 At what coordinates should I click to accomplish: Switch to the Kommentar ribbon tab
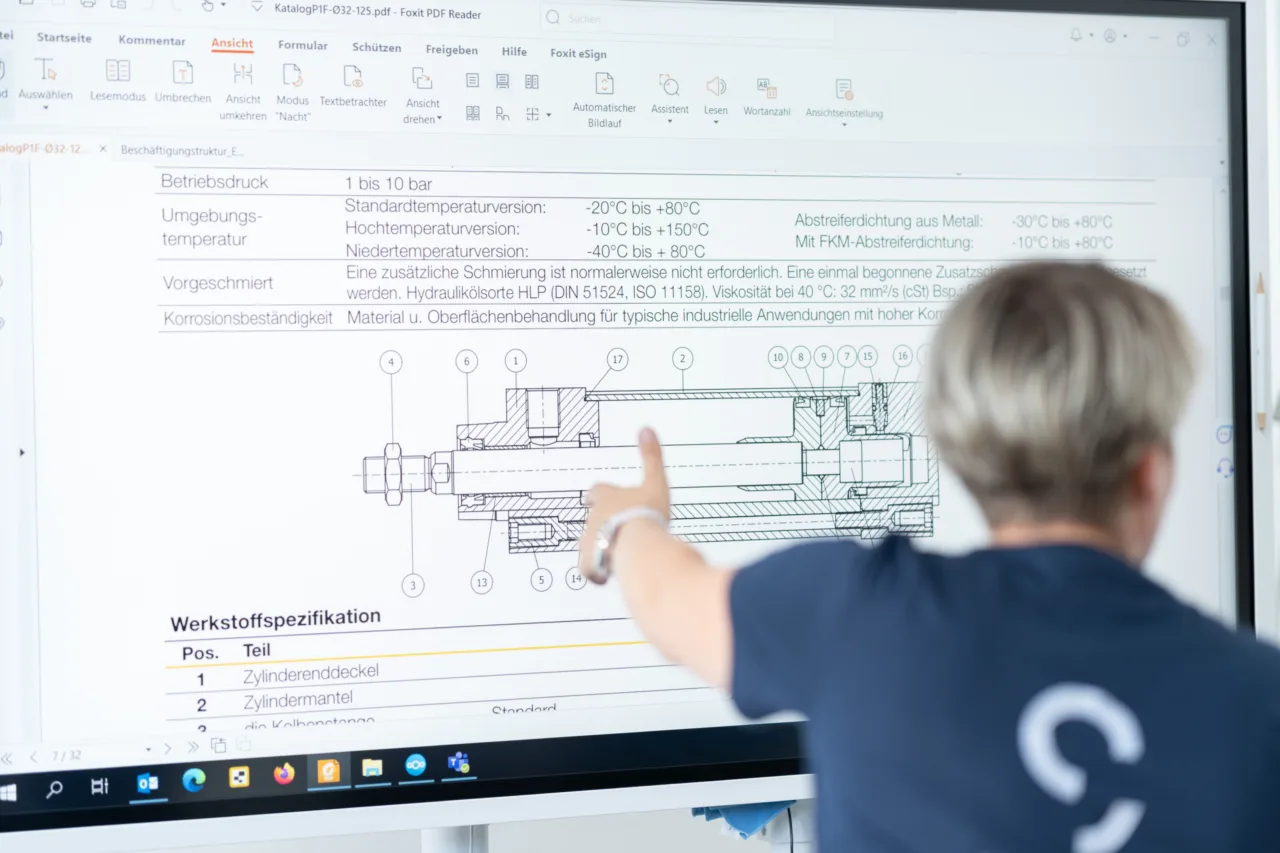(x=152, y=41)
